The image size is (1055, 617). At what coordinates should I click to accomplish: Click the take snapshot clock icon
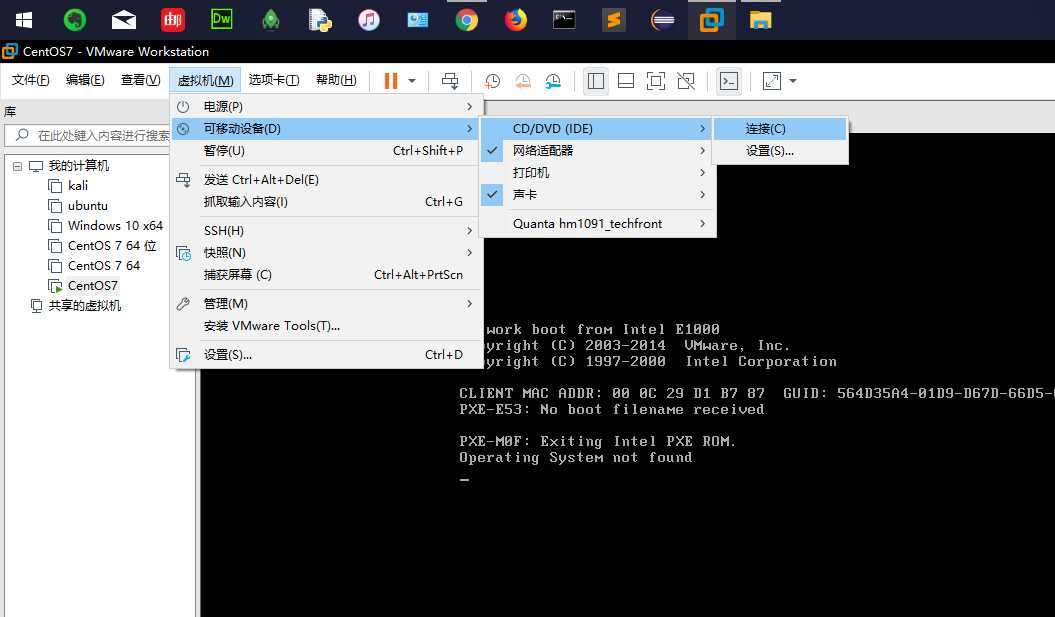coord(493,81)
